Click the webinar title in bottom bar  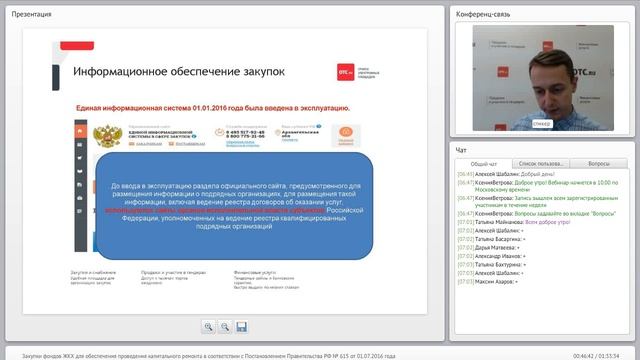coord(209,356)
